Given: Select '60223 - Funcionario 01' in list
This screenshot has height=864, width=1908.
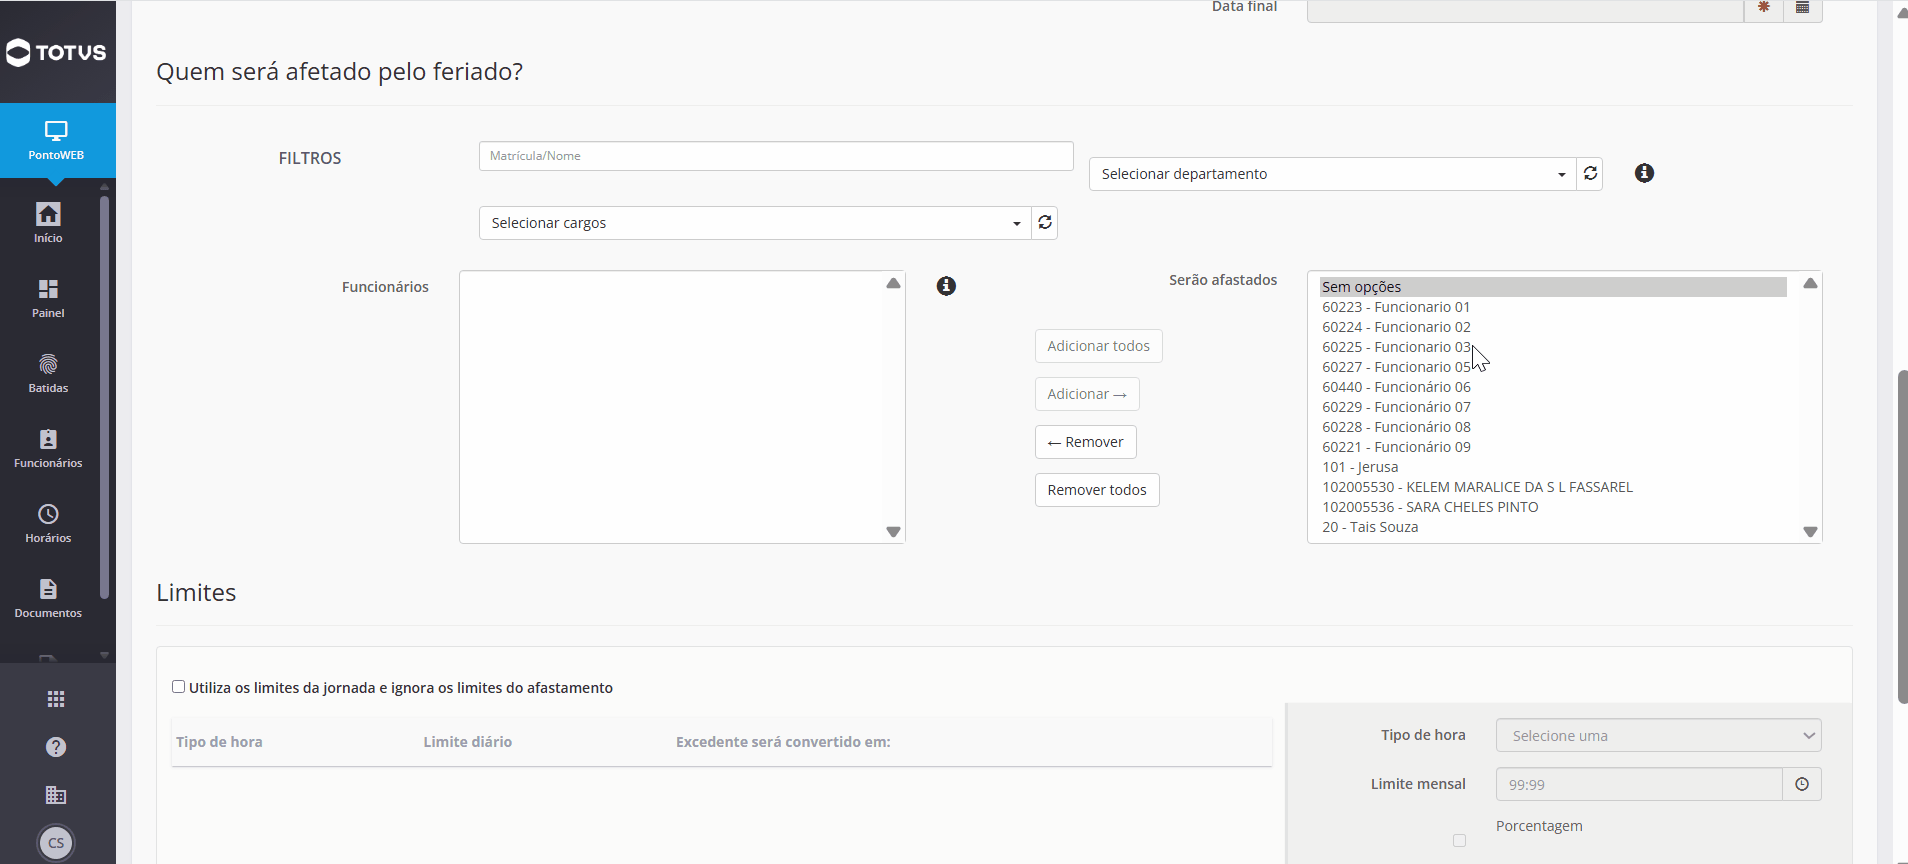Looking at the screenshot, I should tap(1553, 307).
